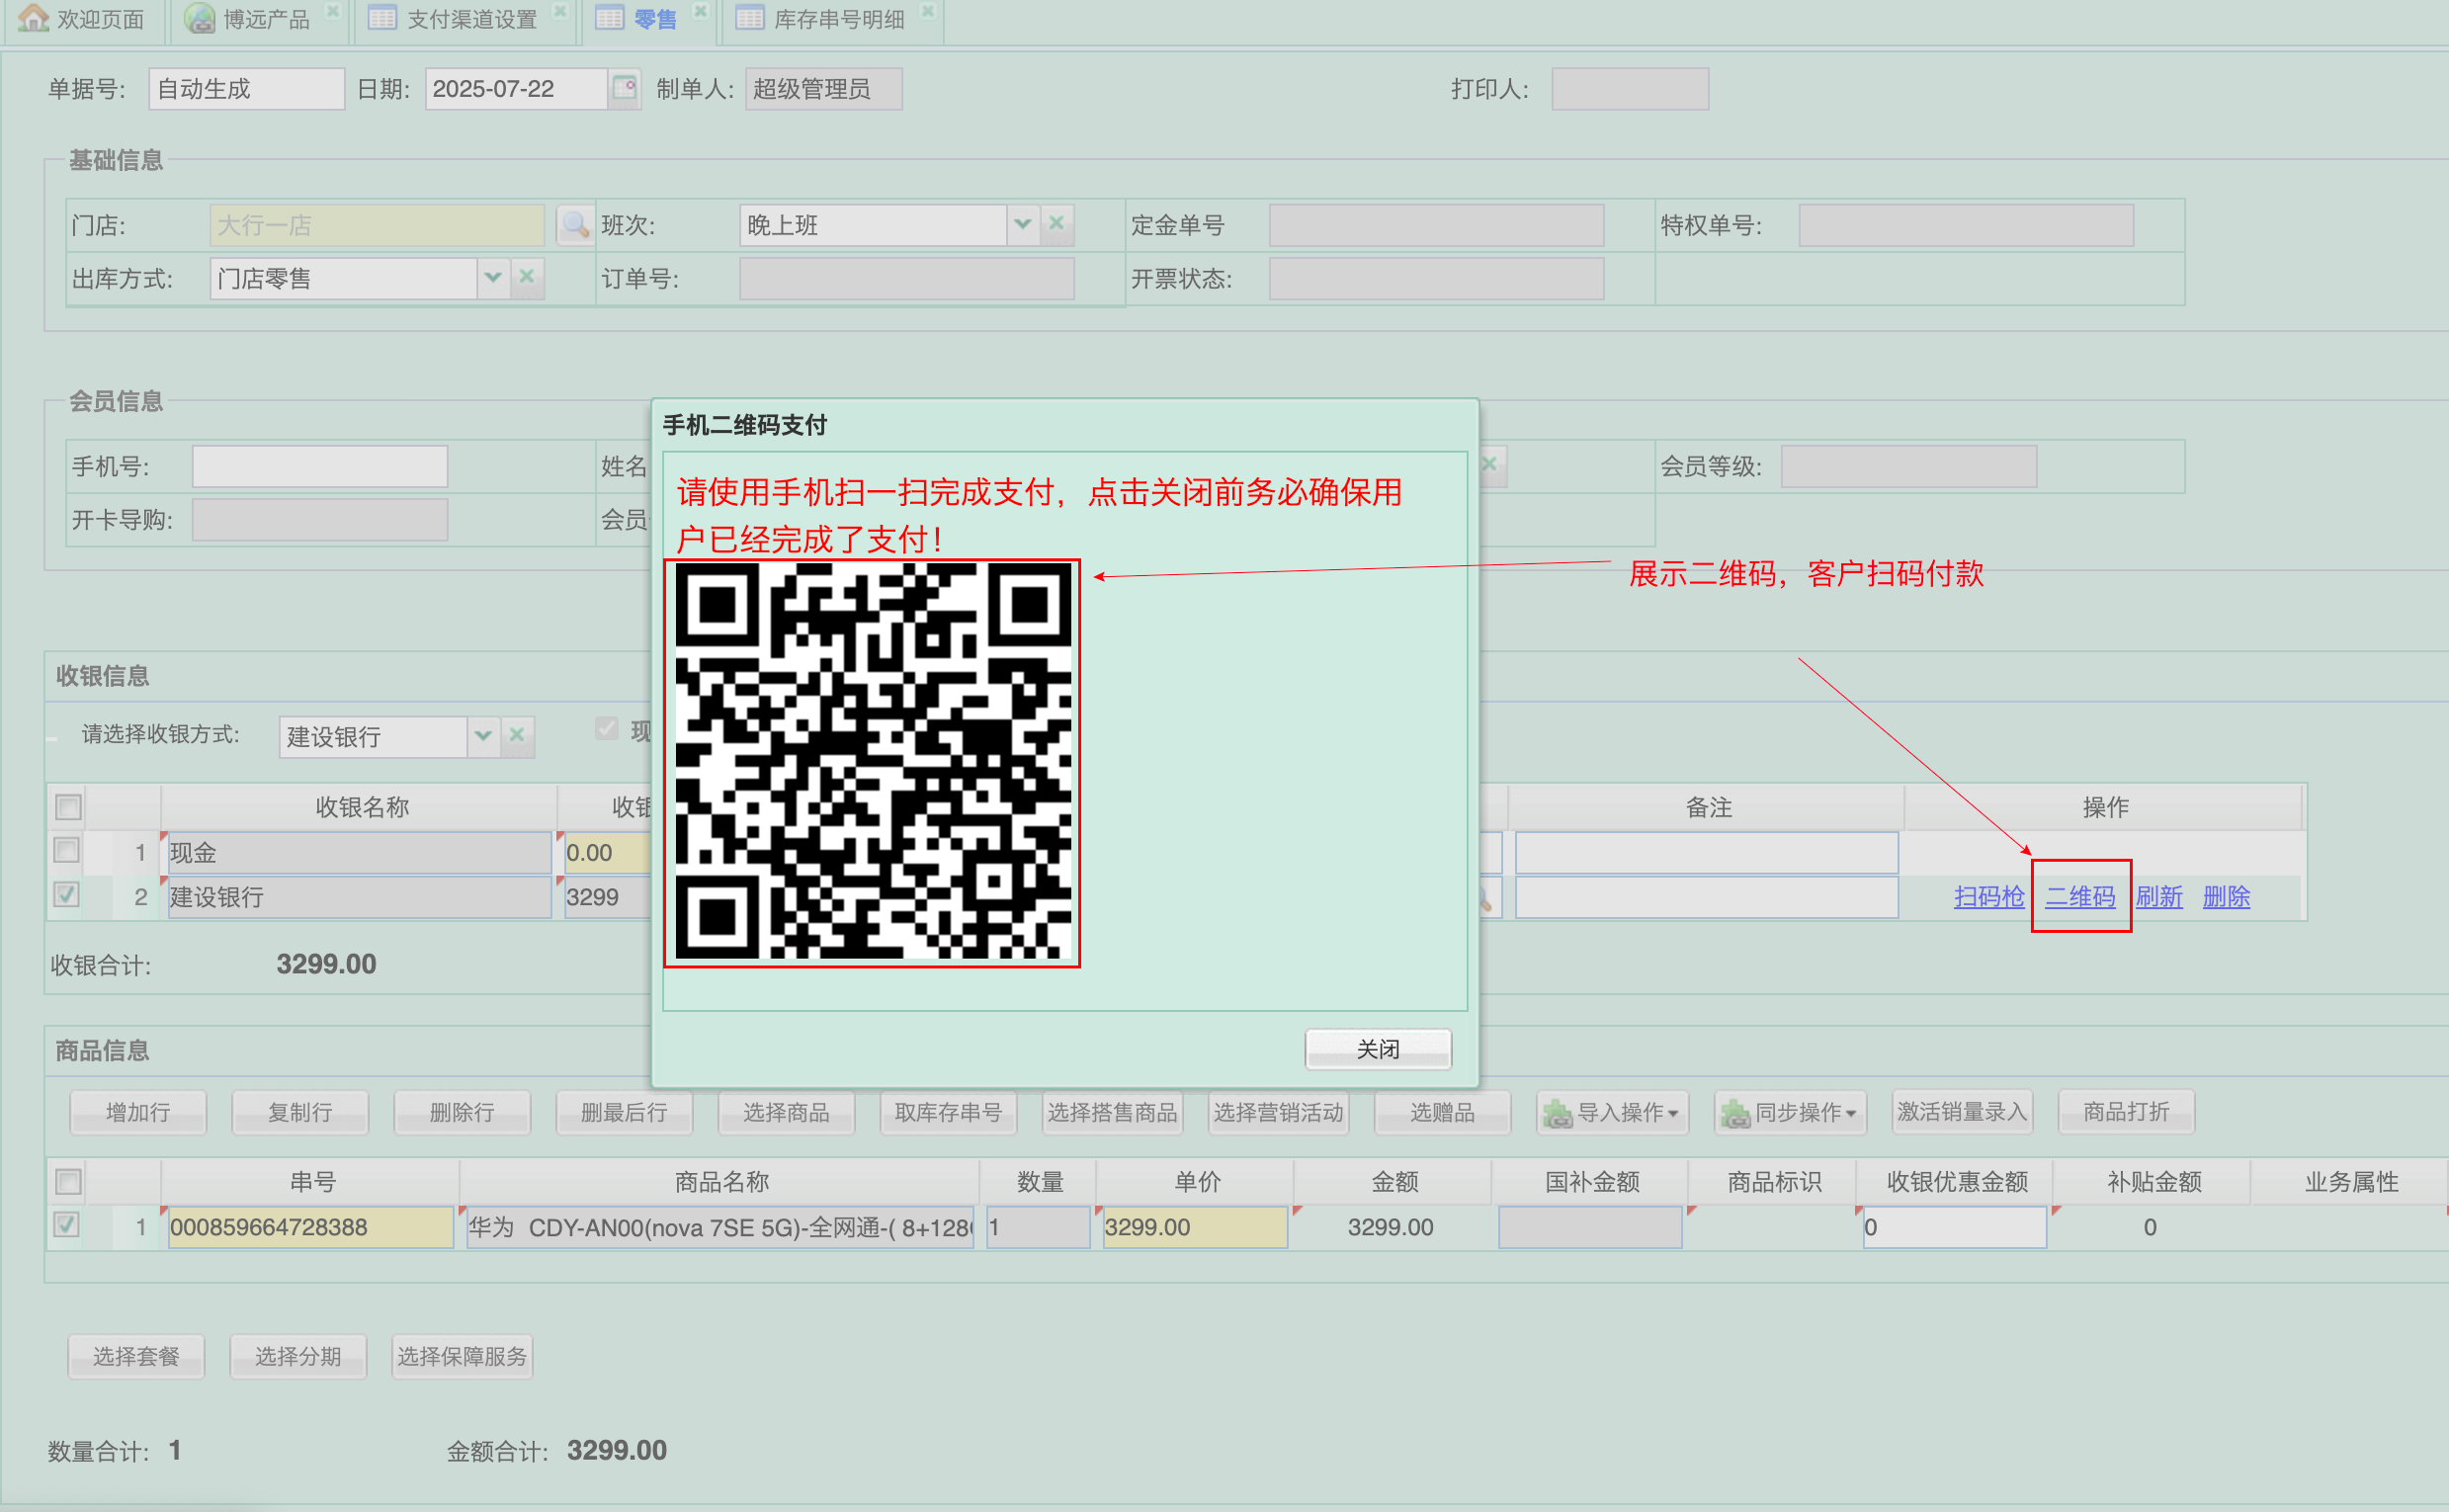Click the 取库存串号 button
This screenshot has width=2449, height=1512.
[x=948, y=1113]
